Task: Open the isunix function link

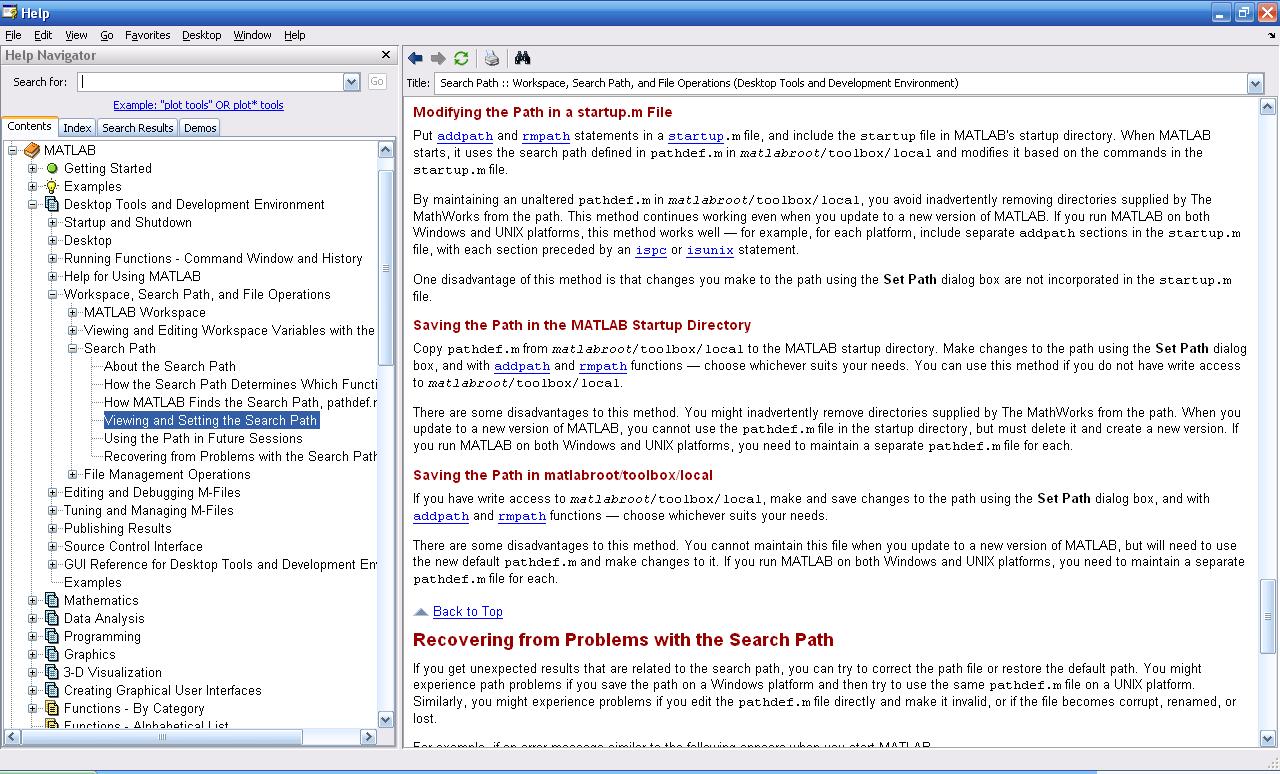Action: click(x=708, y=250)
